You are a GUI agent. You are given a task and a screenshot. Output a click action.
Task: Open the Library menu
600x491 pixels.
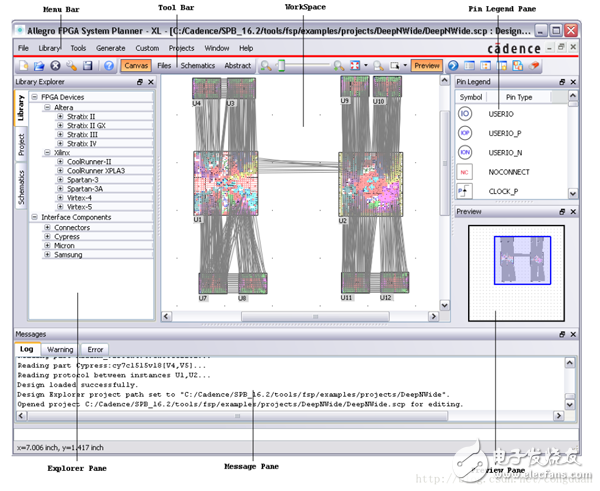(x=49, y=48)
